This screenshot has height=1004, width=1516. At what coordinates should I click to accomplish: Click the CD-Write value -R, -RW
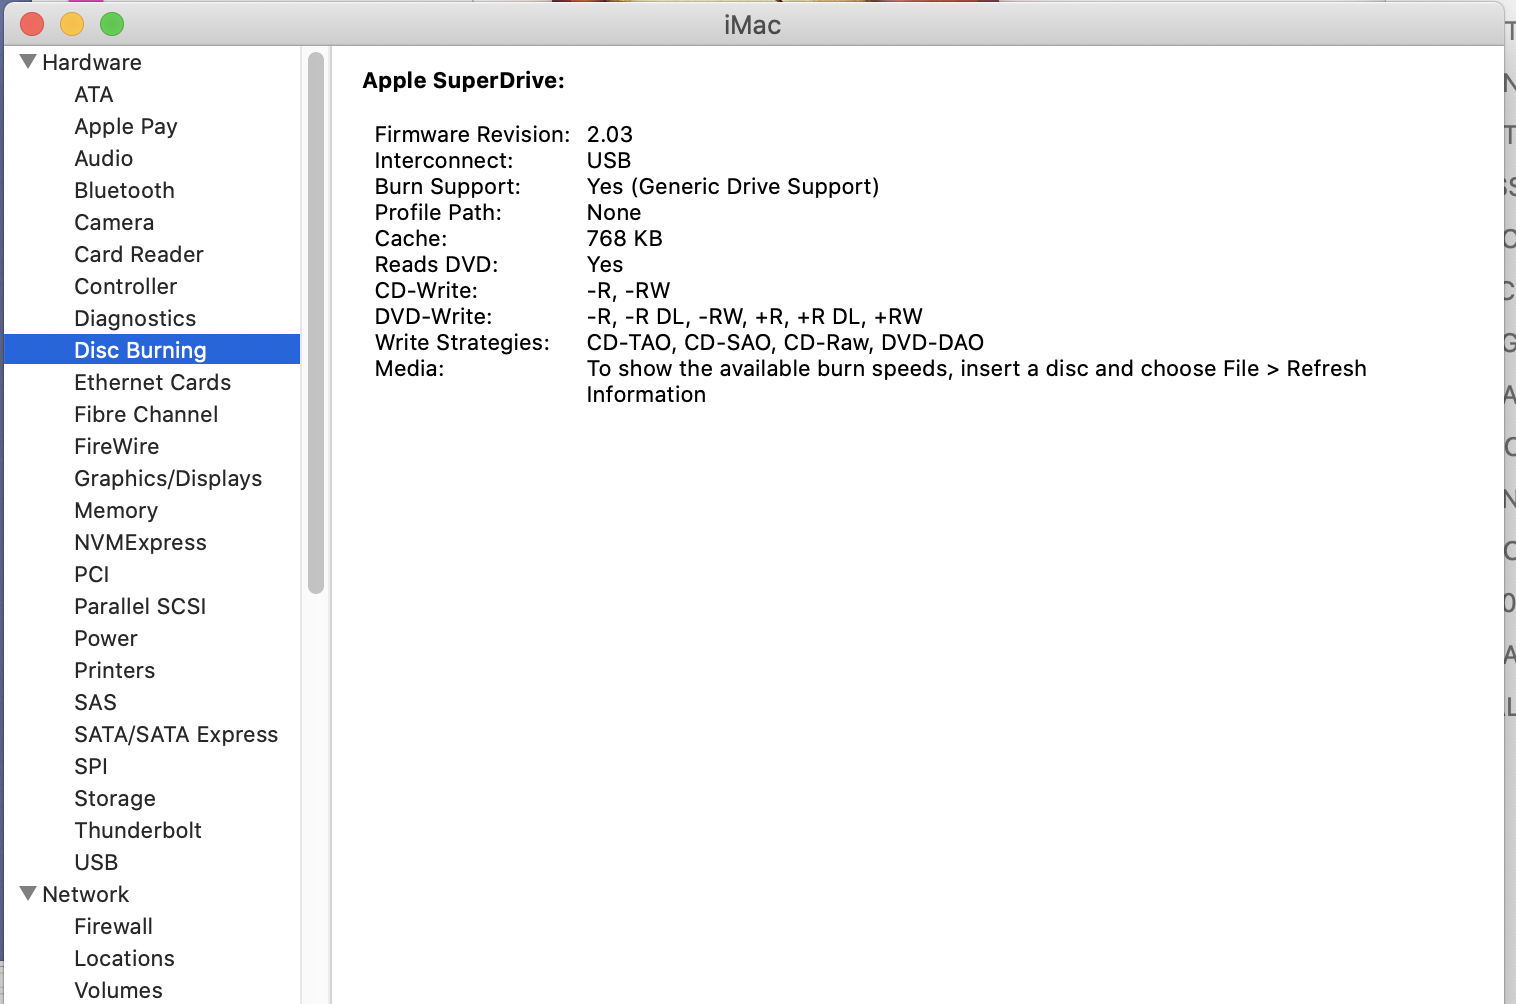pos(629,290)
